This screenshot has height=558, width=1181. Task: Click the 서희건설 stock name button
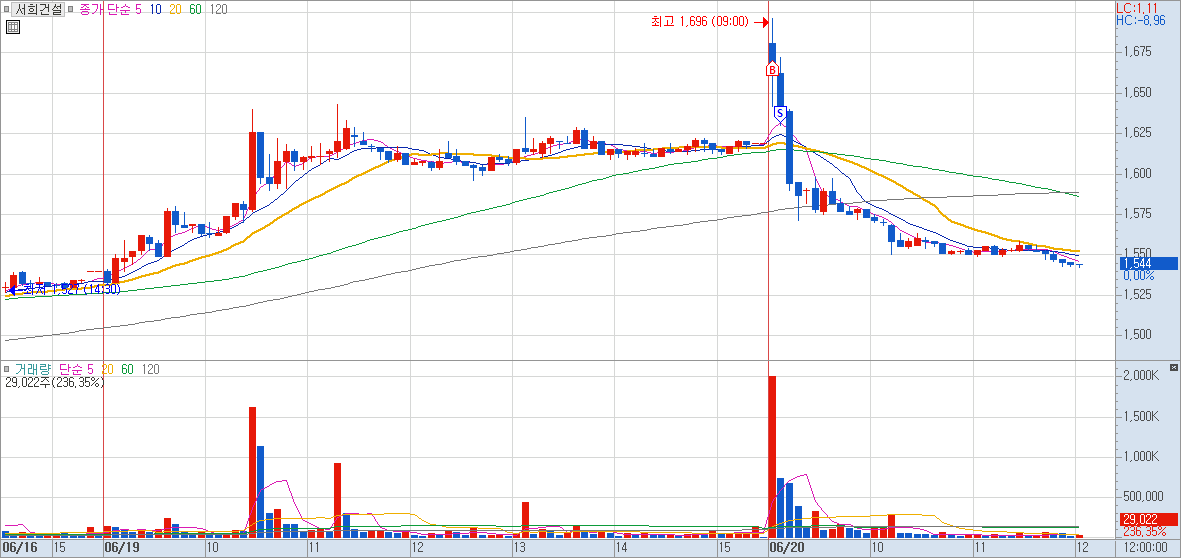[38, 9]
